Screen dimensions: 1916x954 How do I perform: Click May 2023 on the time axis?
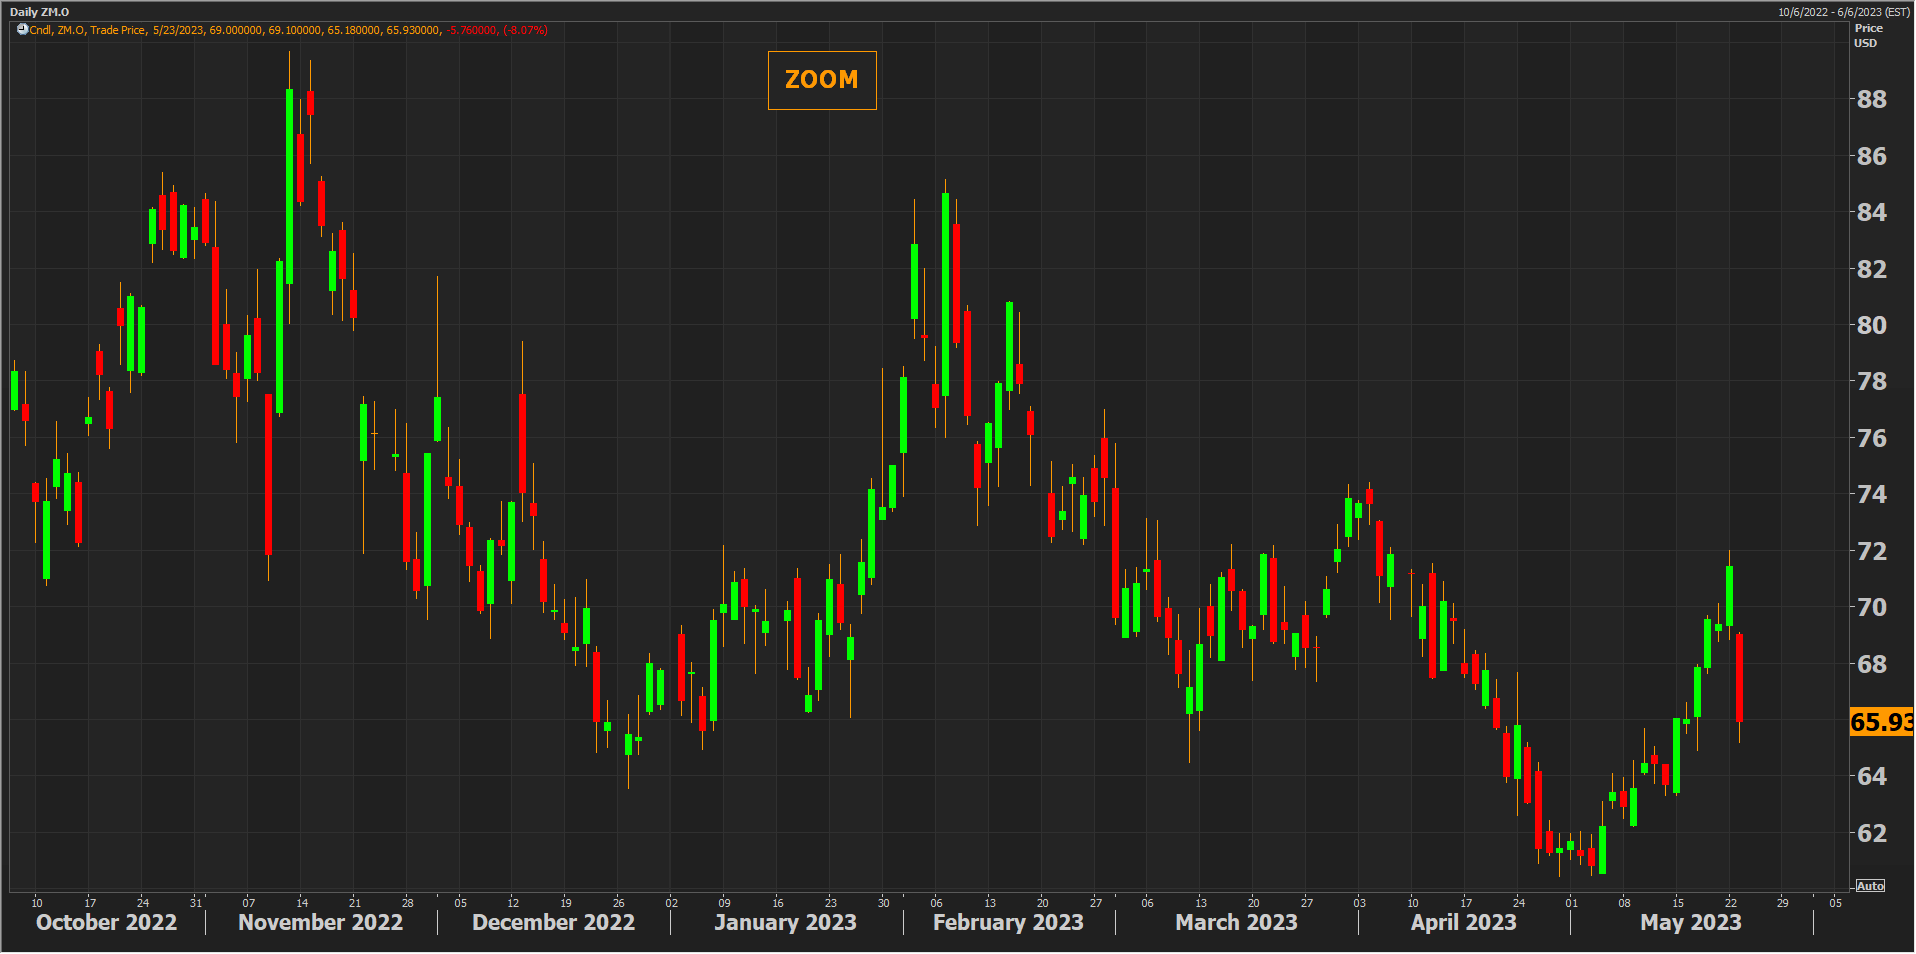pyautogui.click(x=1690, y=922)
